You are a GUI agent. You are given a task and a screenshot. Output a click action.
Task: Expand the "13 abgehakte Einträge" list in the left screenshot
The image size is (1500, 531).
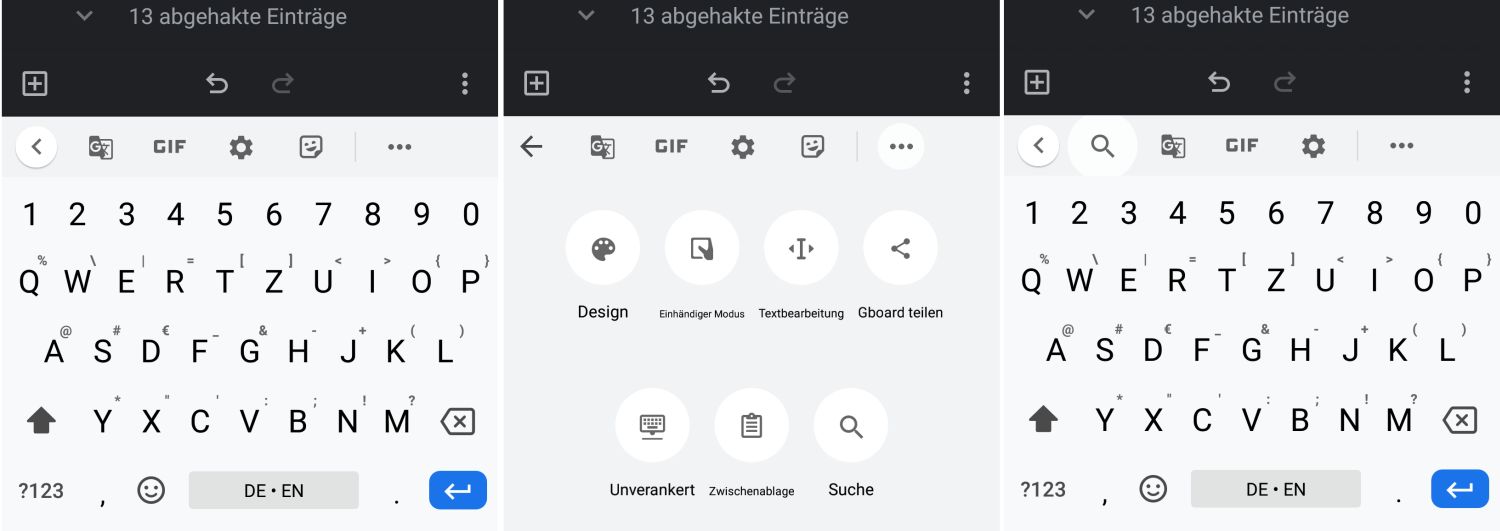click(85, 16)
